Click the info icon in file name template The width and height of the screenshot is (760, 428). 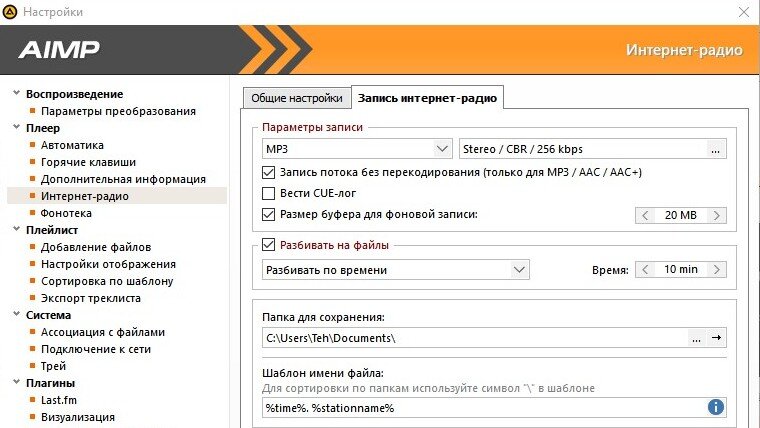coord(716,407)
